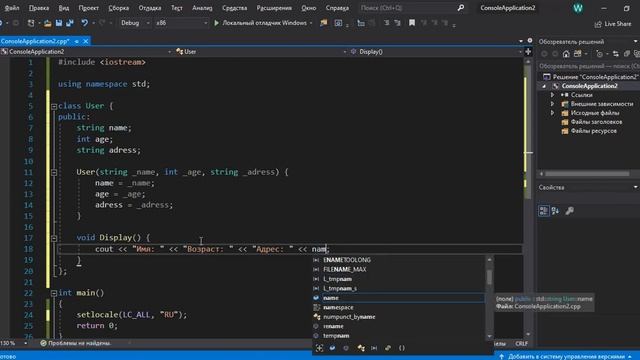
Task: Open the Отладка menu
Action: [x=150, y=8]
